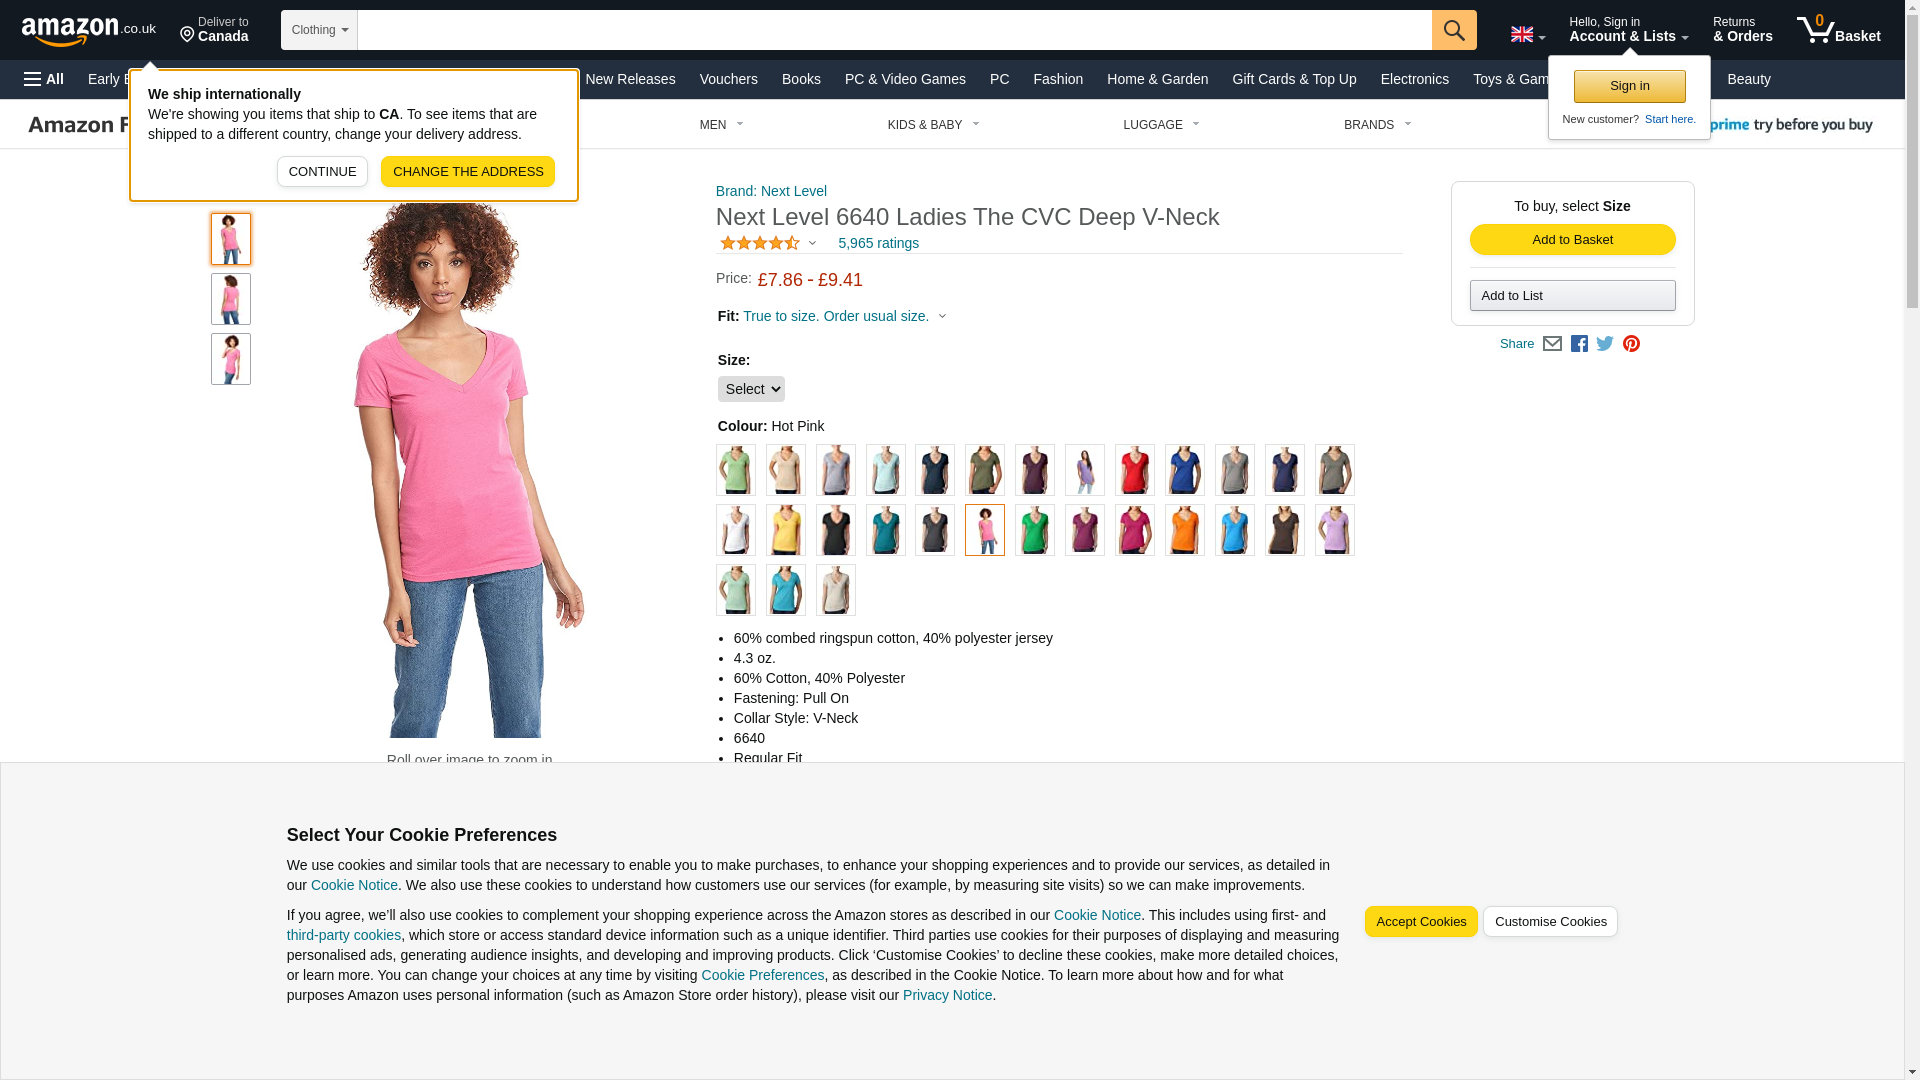Open the 5,965 ratings link

(878, 243)
